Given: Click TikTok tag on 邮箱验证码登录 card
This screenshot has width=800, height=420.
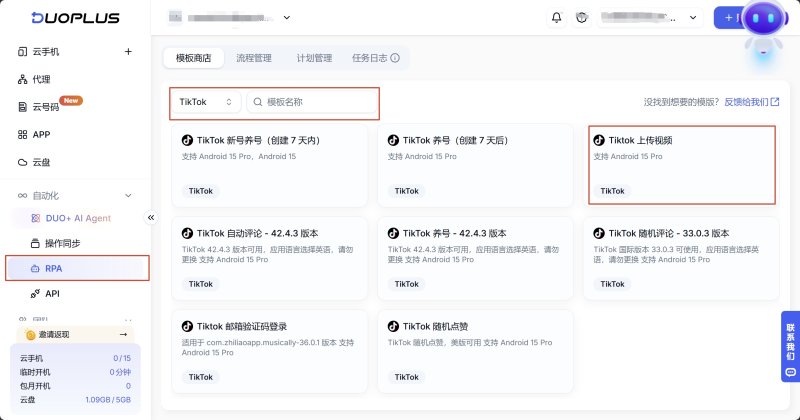Looking at the screenshot, I should [201, 377].
